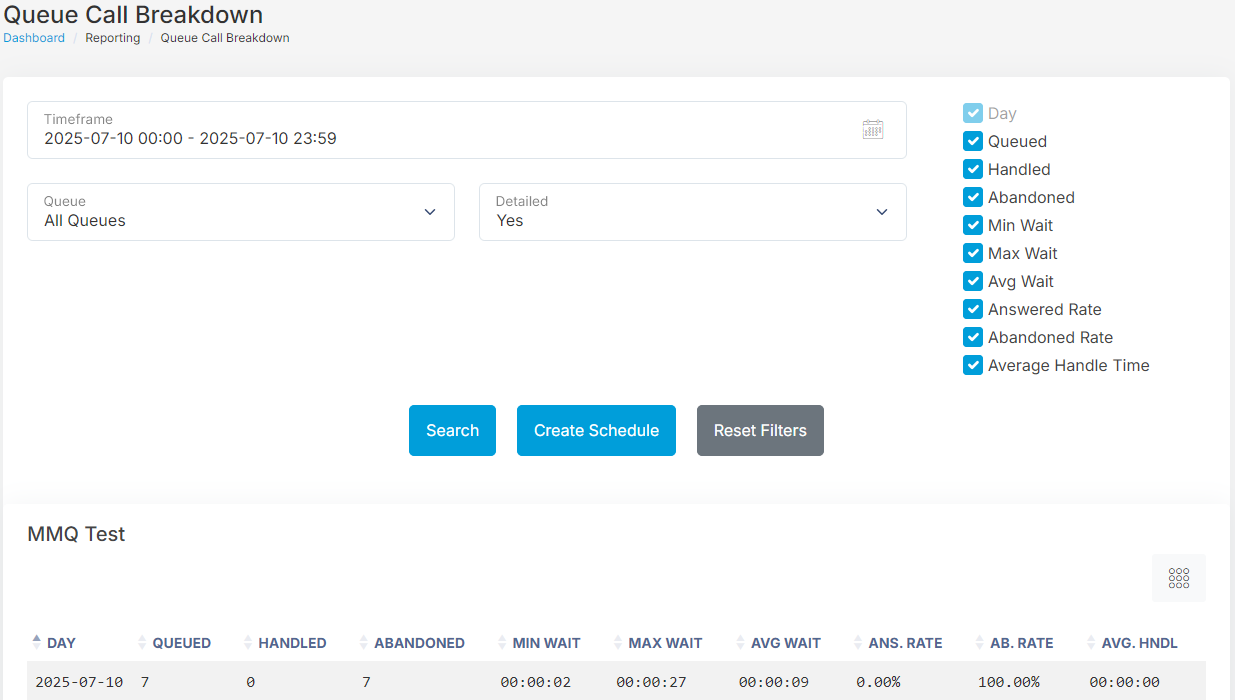1235x700 pixels.
Task: Sort by the AVG WAIT column arrows
Action: tap(741, 643)
